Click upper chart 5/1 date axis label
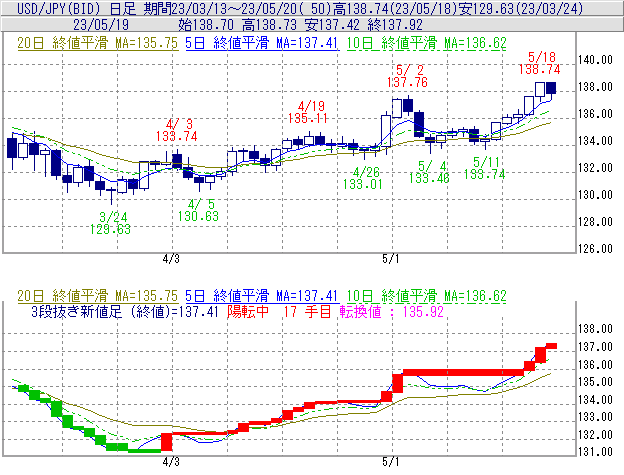624x475 pixels. [x=390, y=259]
